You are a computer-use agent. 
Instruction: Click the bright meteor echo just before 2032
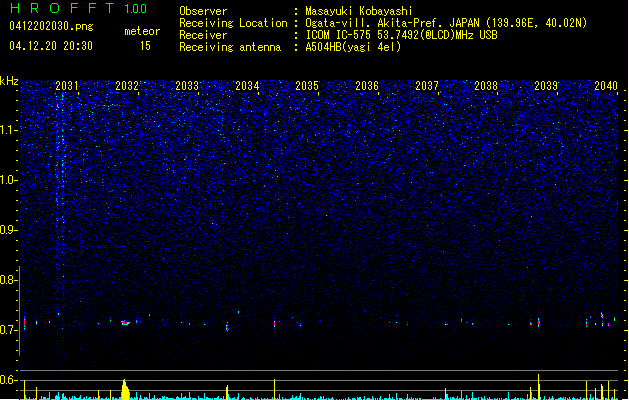pyautogui.click(x=126, y=323)
